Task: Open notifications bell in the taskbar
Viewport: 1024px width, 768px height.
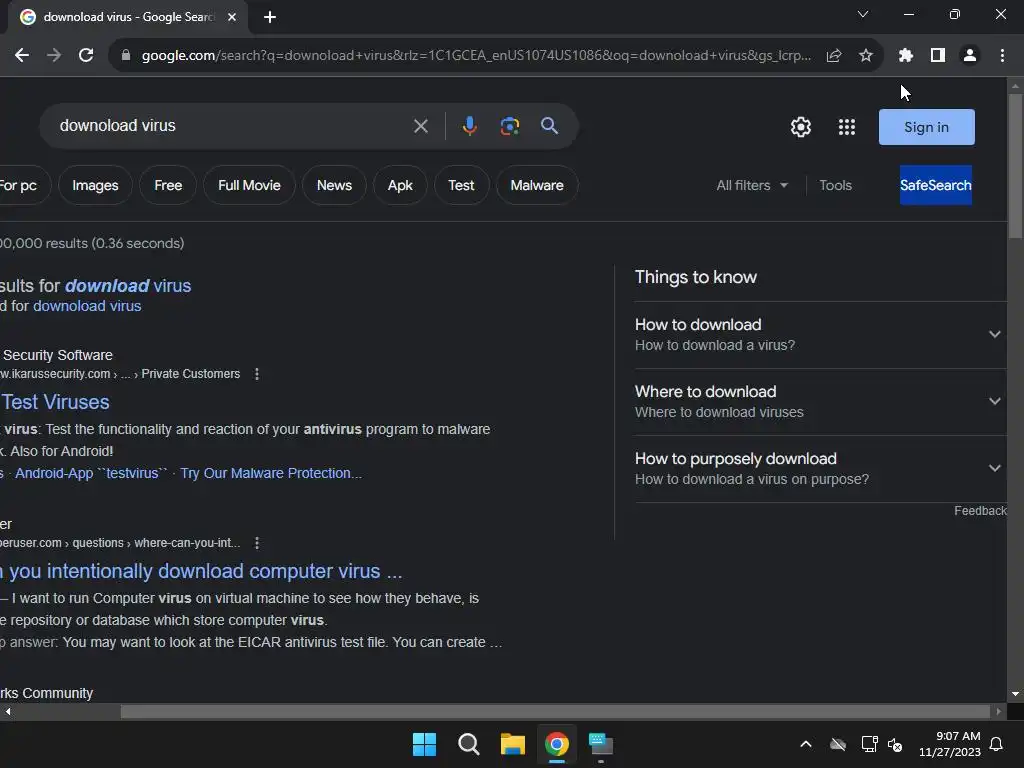Action: point(997,744)
